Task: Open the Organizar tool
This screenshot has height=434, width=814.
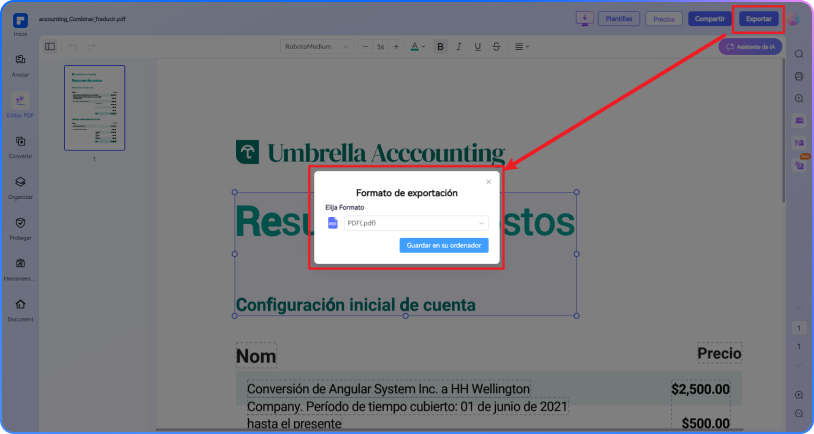Action: click(x=20, y=187)
